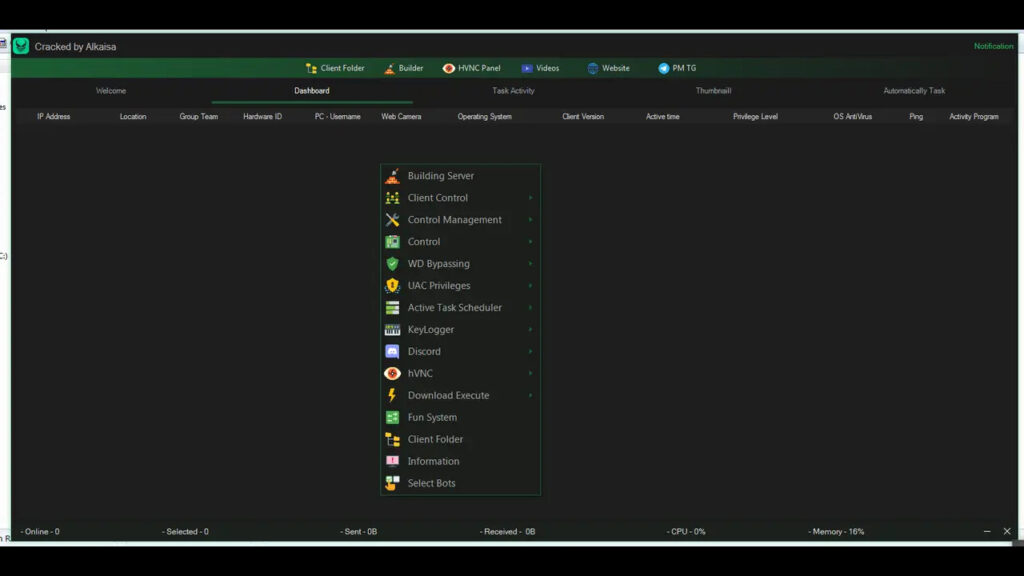Sort by the Group Team column header
Image resolution: width=1024 pixels, height=576 pixels.
tap(199, 116)
